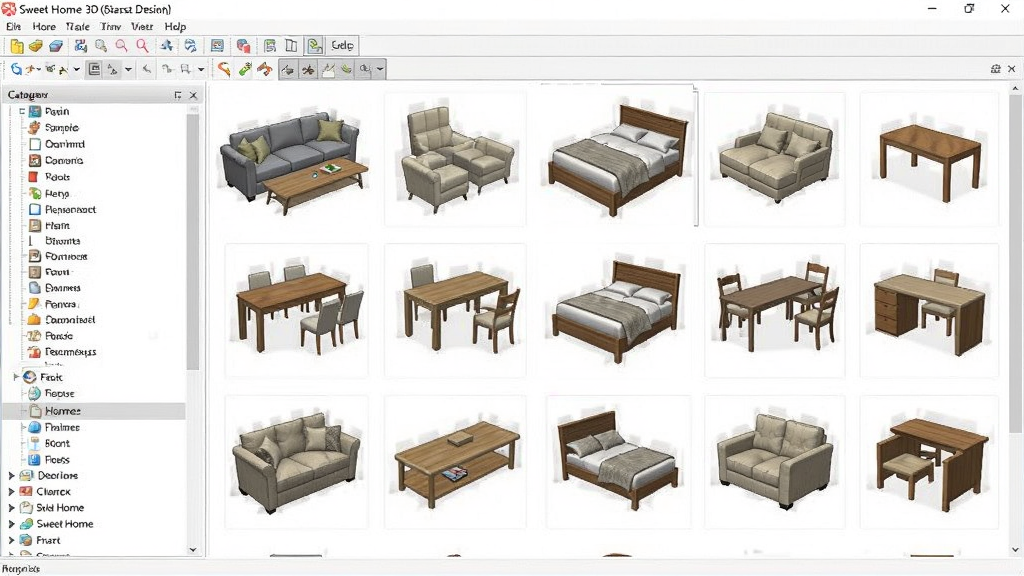The height and width of the screenshot is (576, 1024).
Task: Click the gray back arrow icon
Action: point(147,69)
